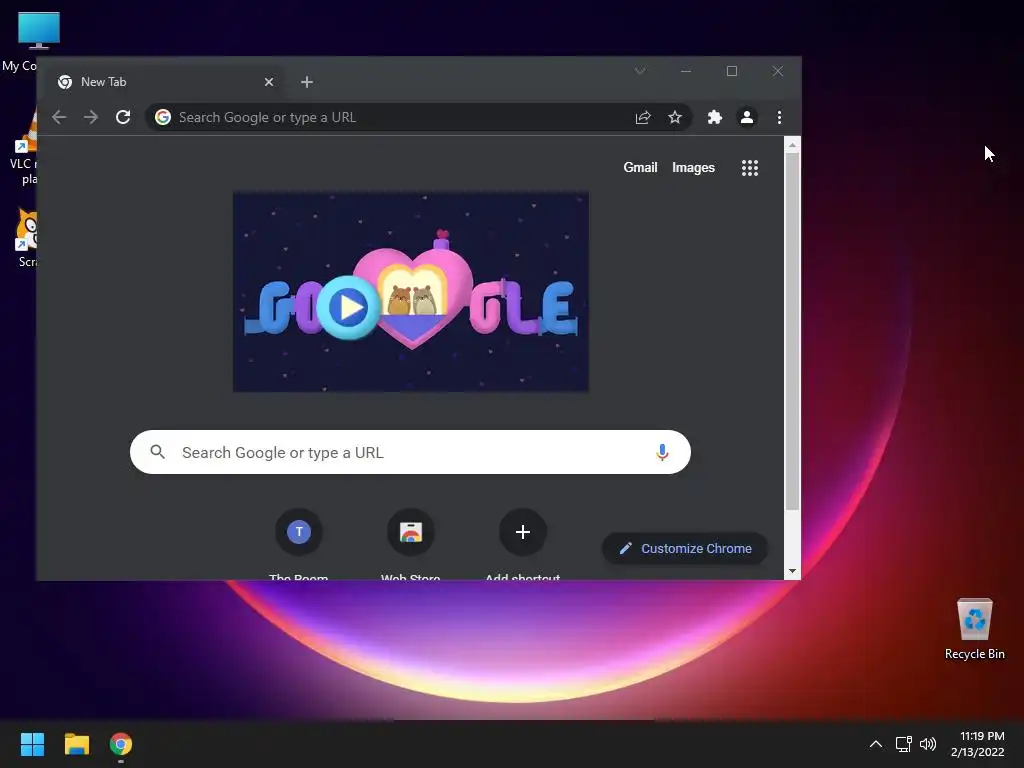Play the Google Doodle animation
The height and width of the screenshot is (768, 1024).
348,308
